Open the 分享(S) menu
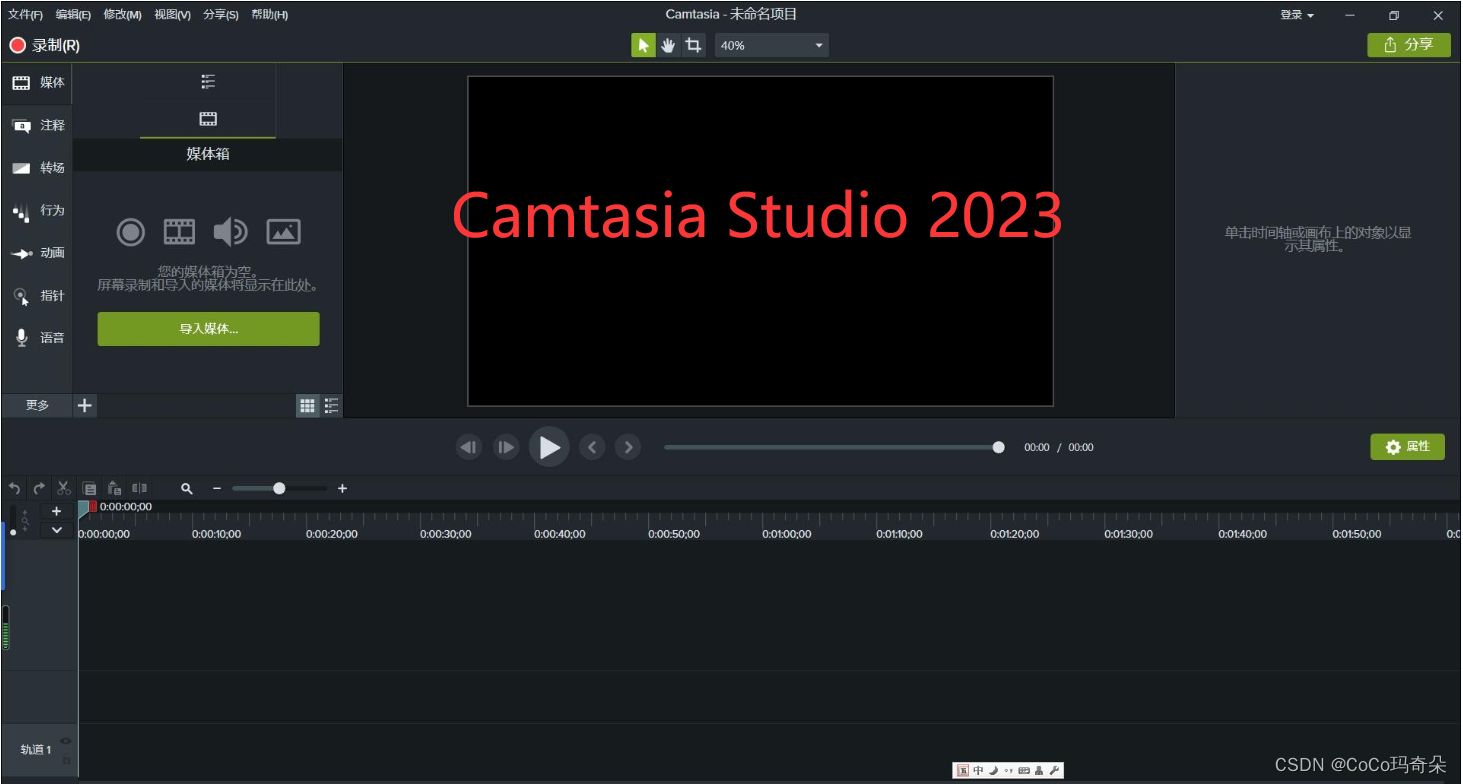The width and height of the screenshot is (1463, 784). pyautogui.click(x=221, y=15)
